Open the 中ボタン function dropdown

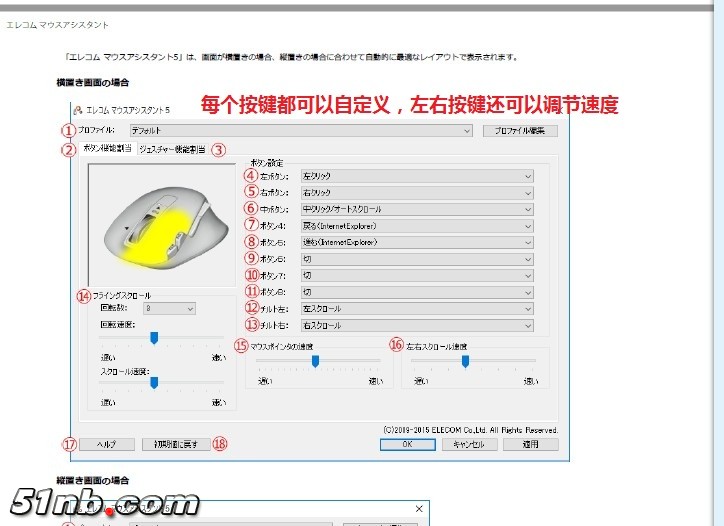[x=417, y=209]
